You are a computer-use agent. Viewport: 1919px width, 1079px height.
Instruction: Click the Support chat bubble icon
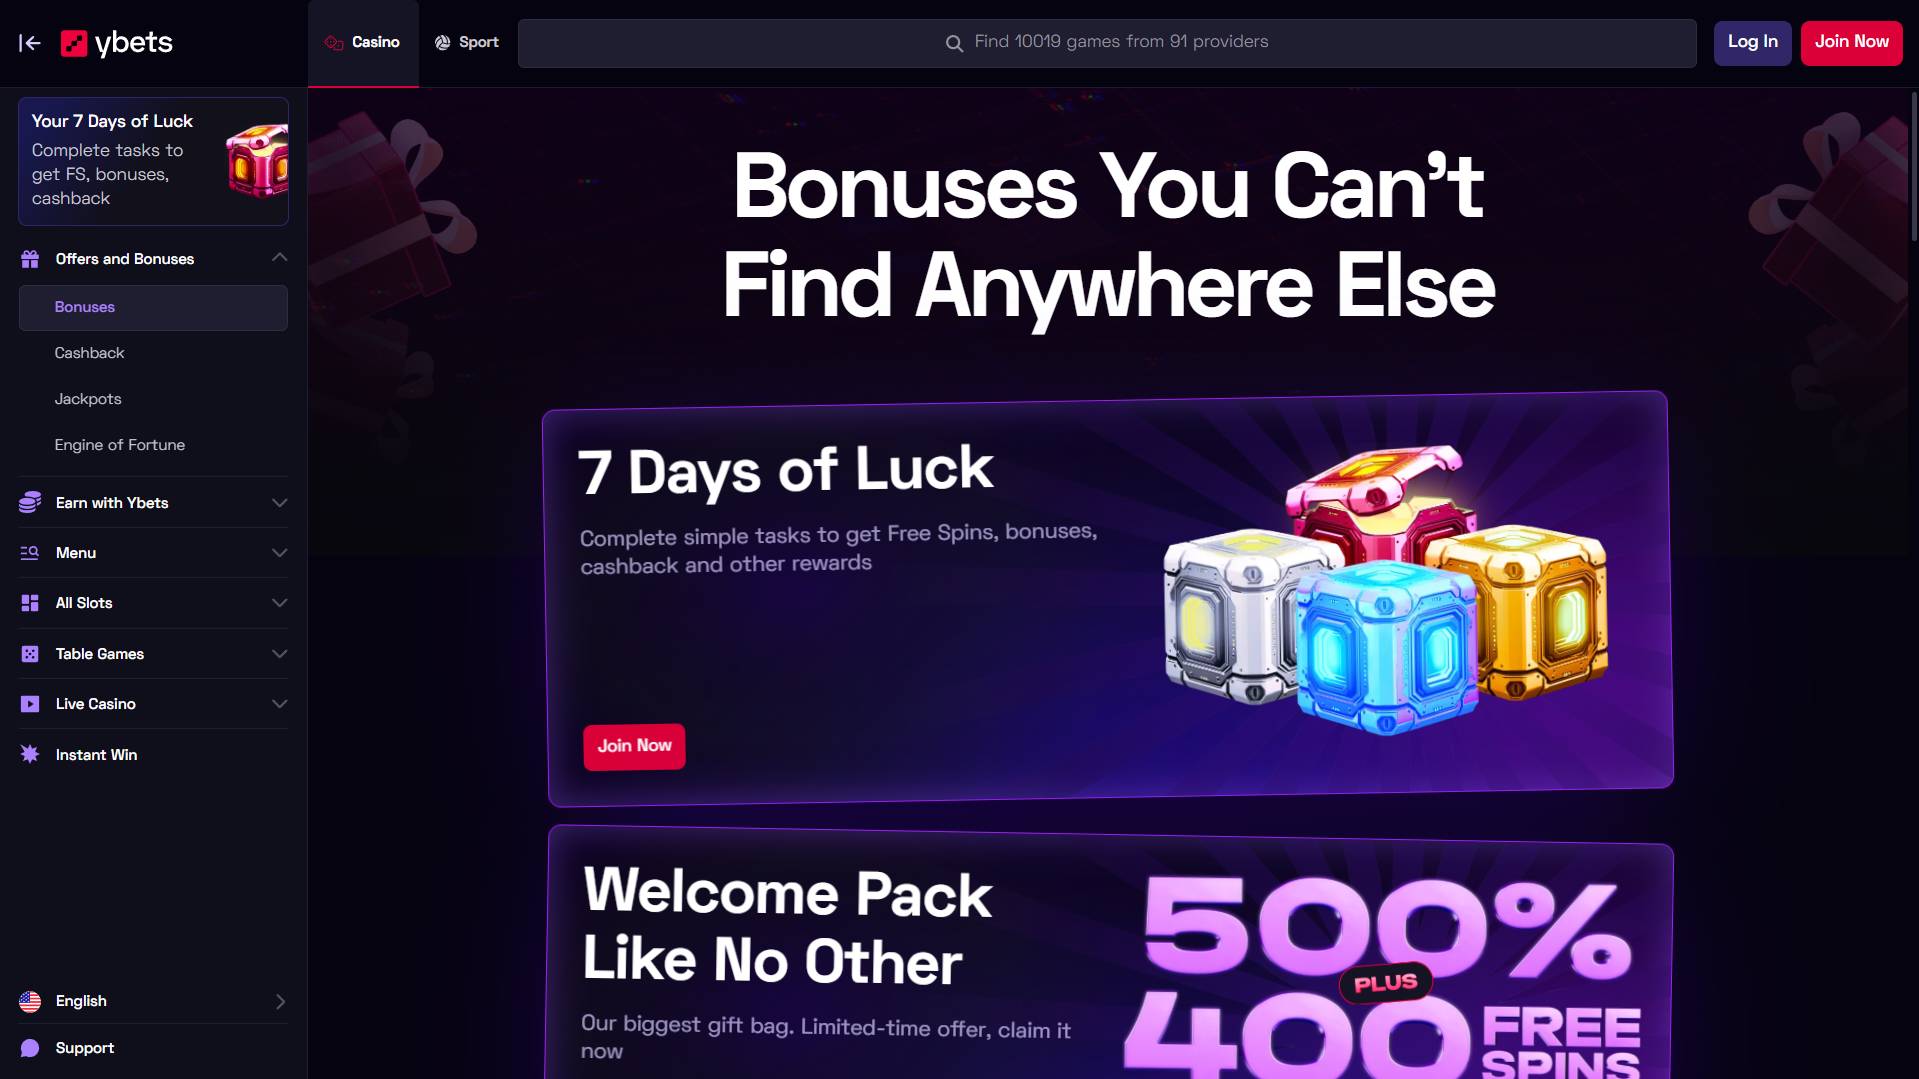tap(30, 1048)
